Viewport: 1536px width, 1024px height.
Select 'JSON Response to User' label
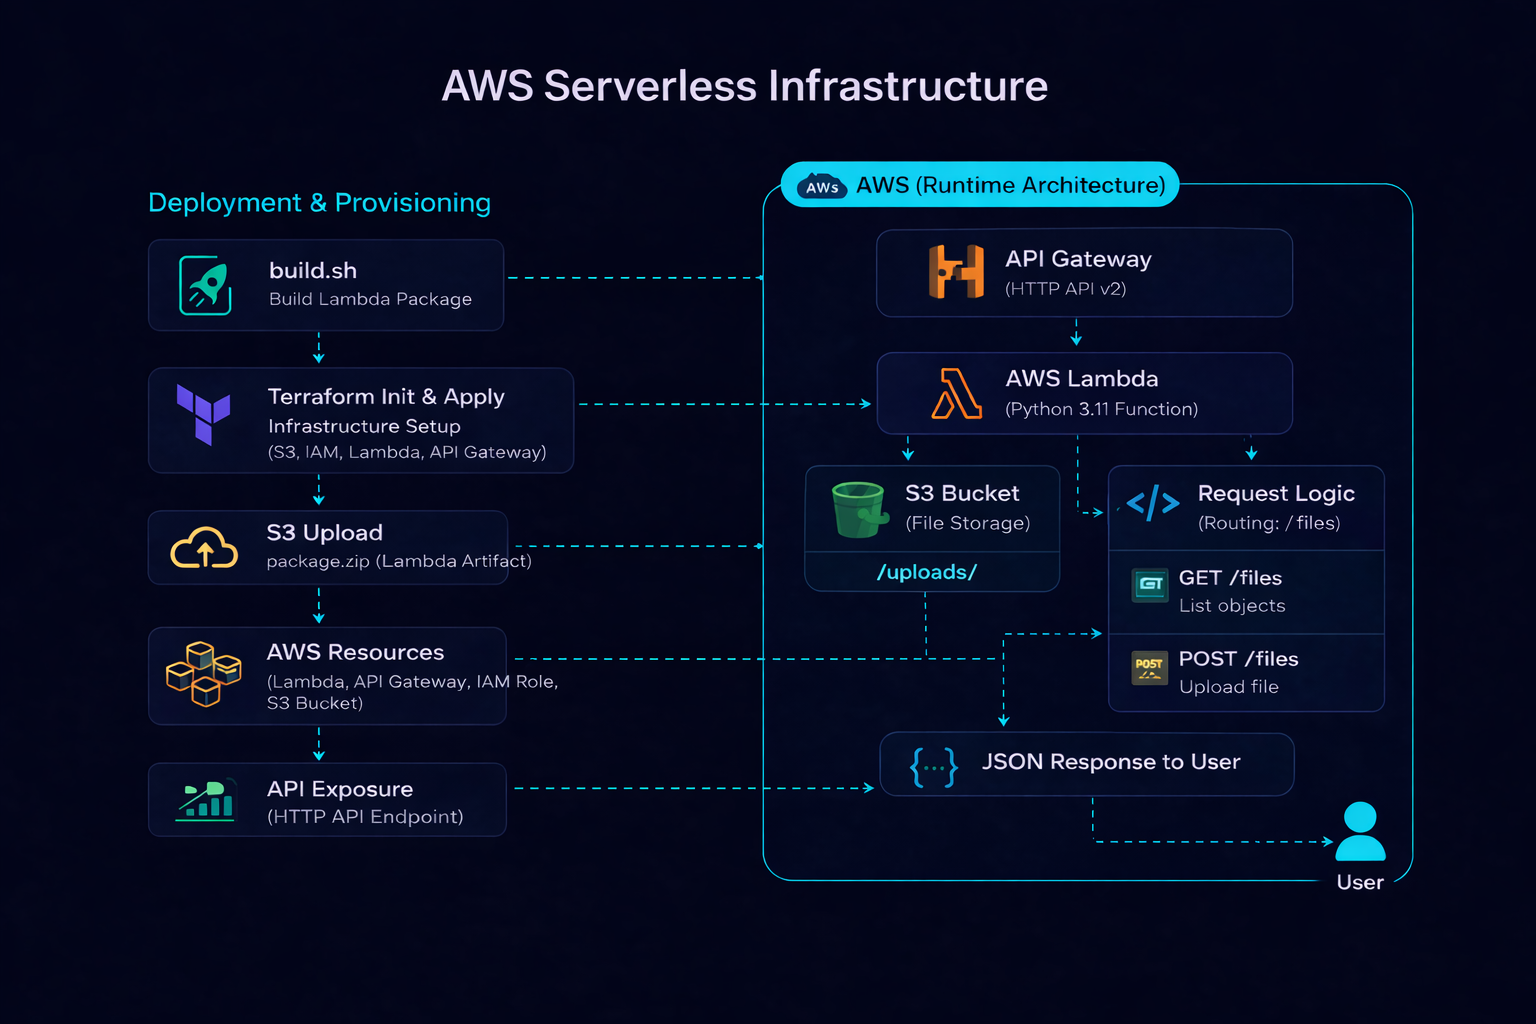coord(1111,762)
